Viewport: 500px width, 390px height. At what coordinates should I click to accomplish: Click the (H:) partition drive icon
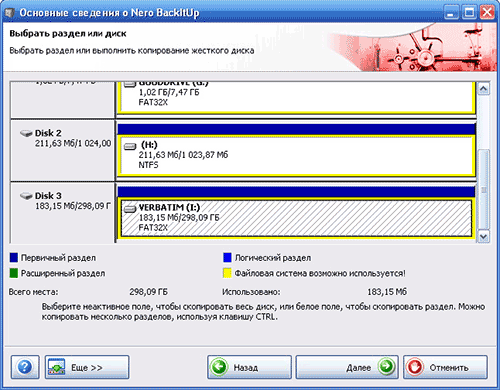click(x=130, y=146)
